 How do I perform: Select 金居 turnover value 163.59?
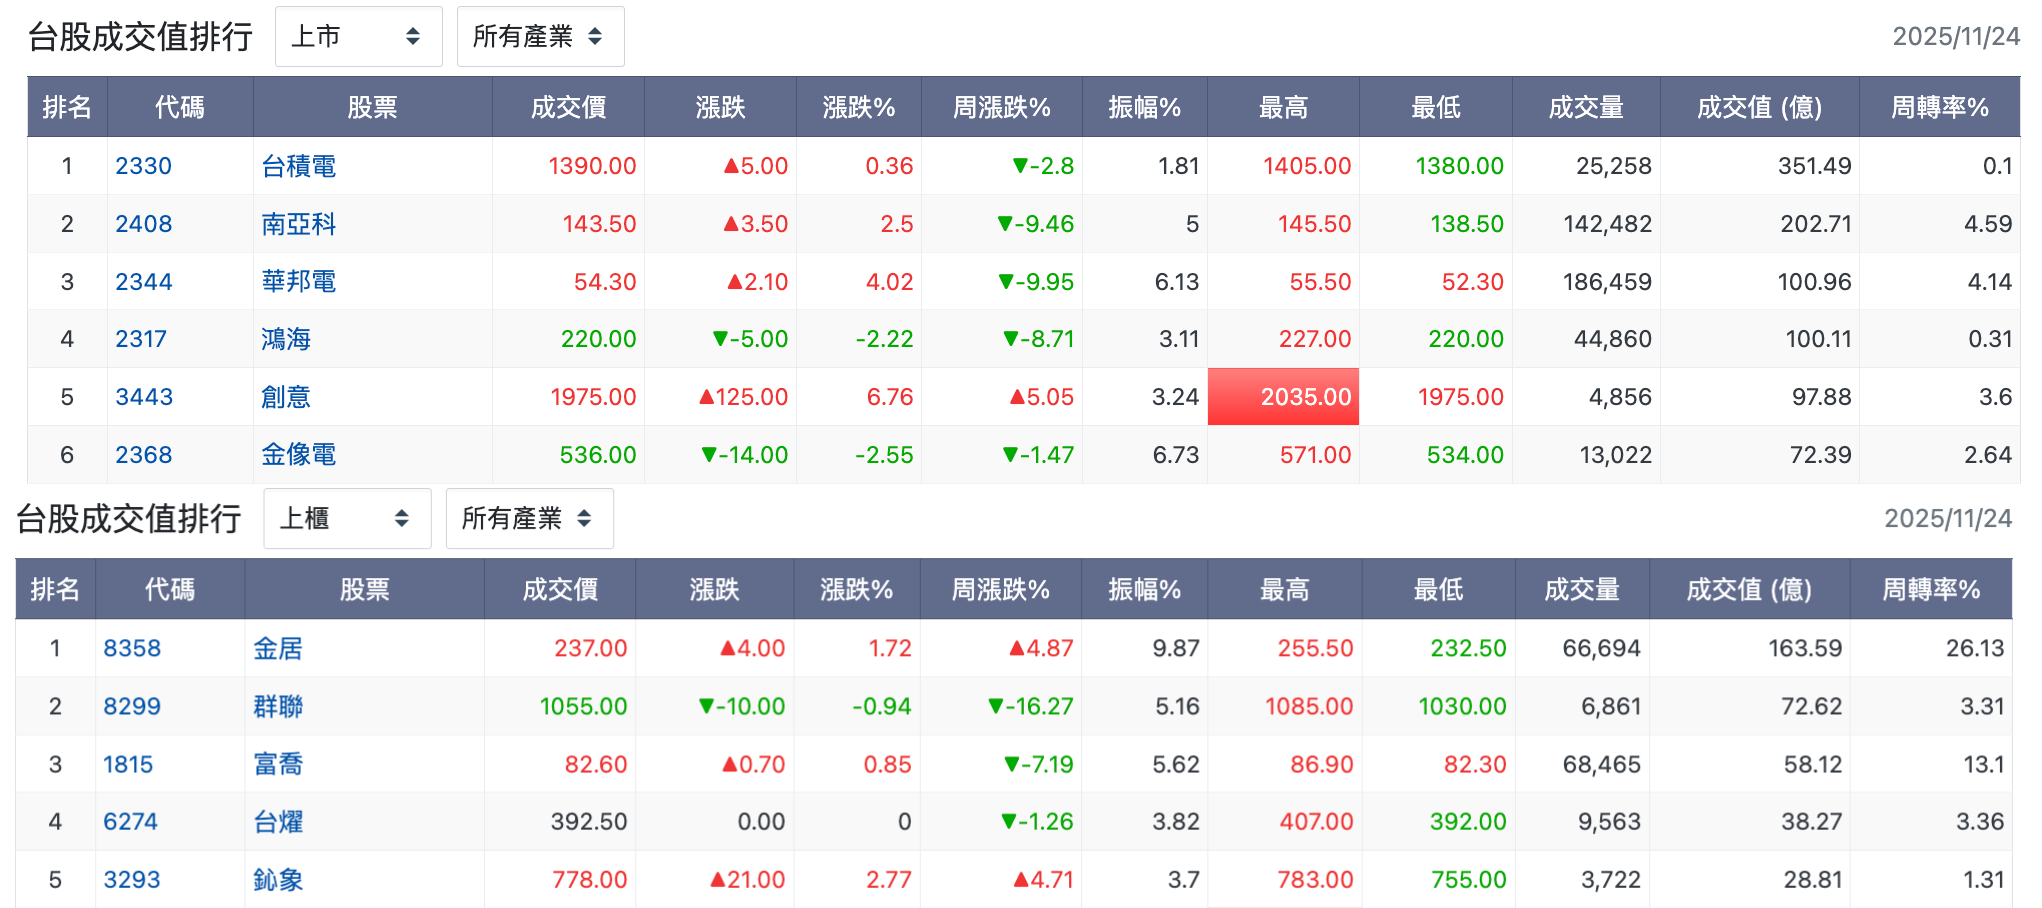[x=1805, y=648]
